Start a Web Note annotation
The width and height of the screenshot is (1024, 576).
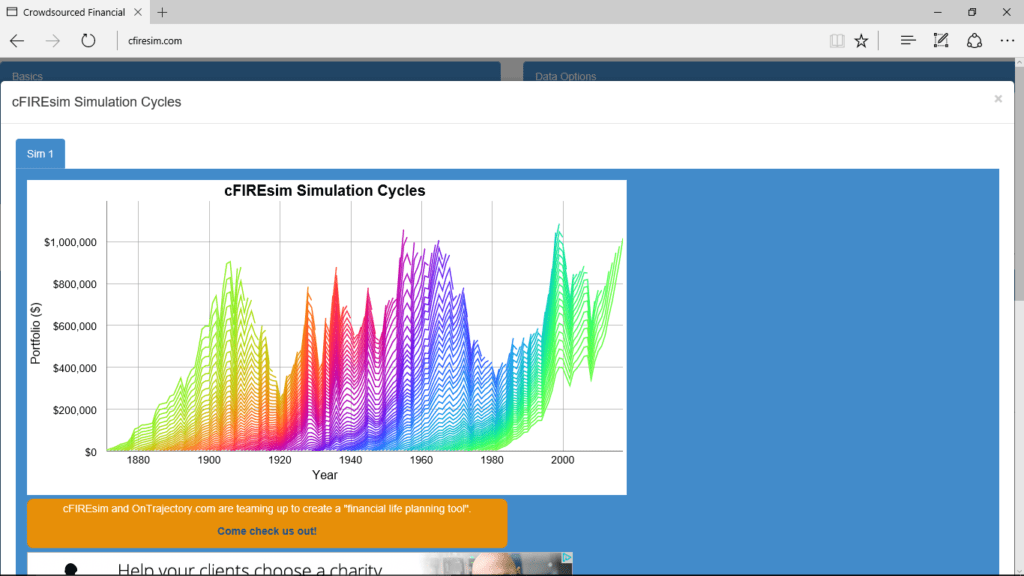tap(940, 40)
